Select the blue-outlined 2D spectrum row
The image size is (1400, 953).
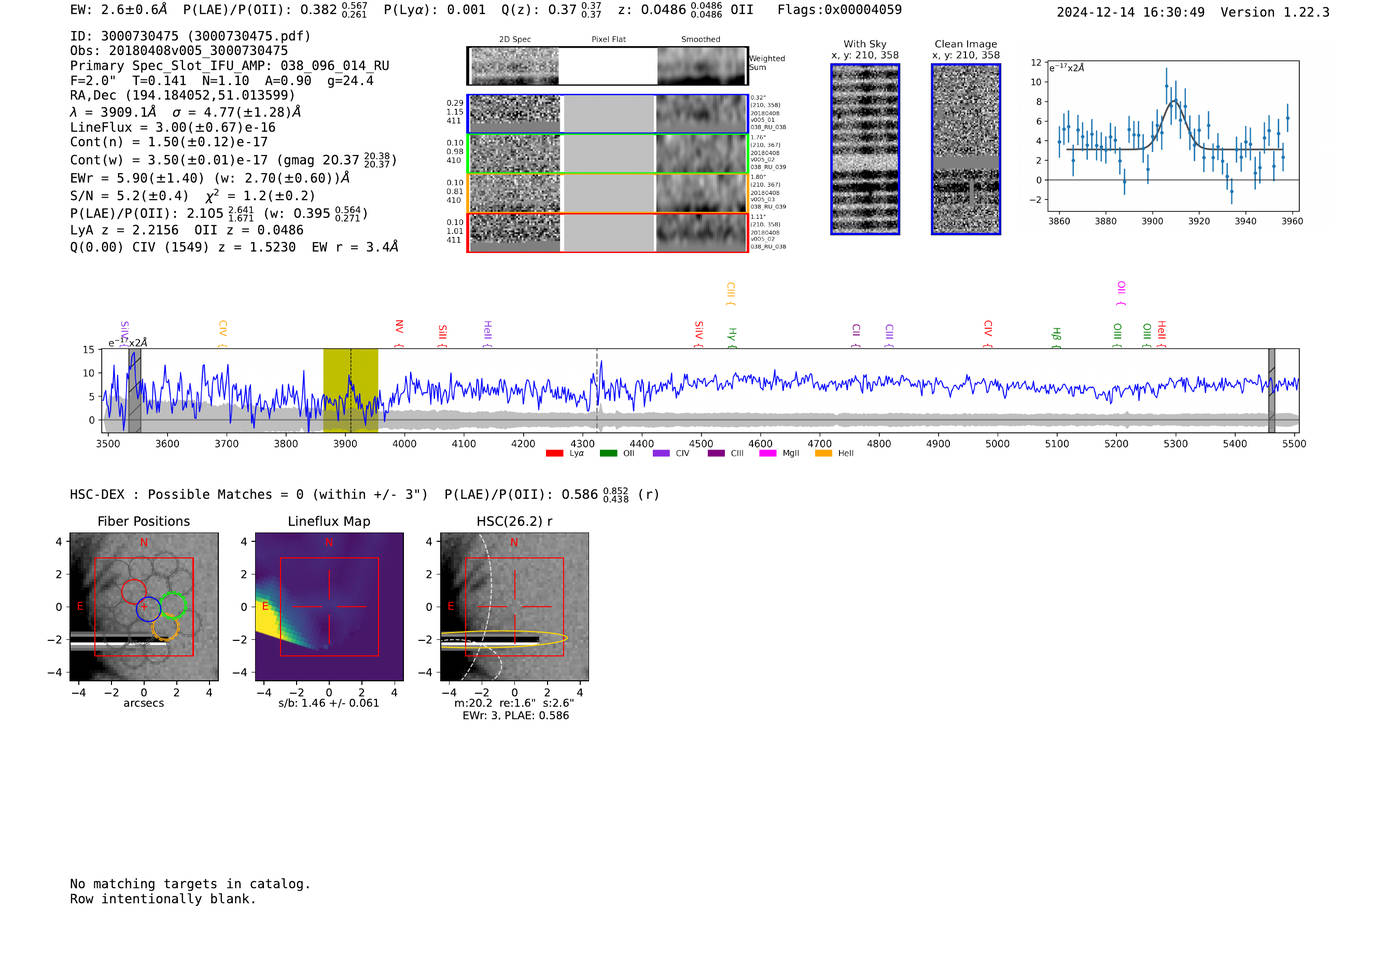click(x=608, y=114)
